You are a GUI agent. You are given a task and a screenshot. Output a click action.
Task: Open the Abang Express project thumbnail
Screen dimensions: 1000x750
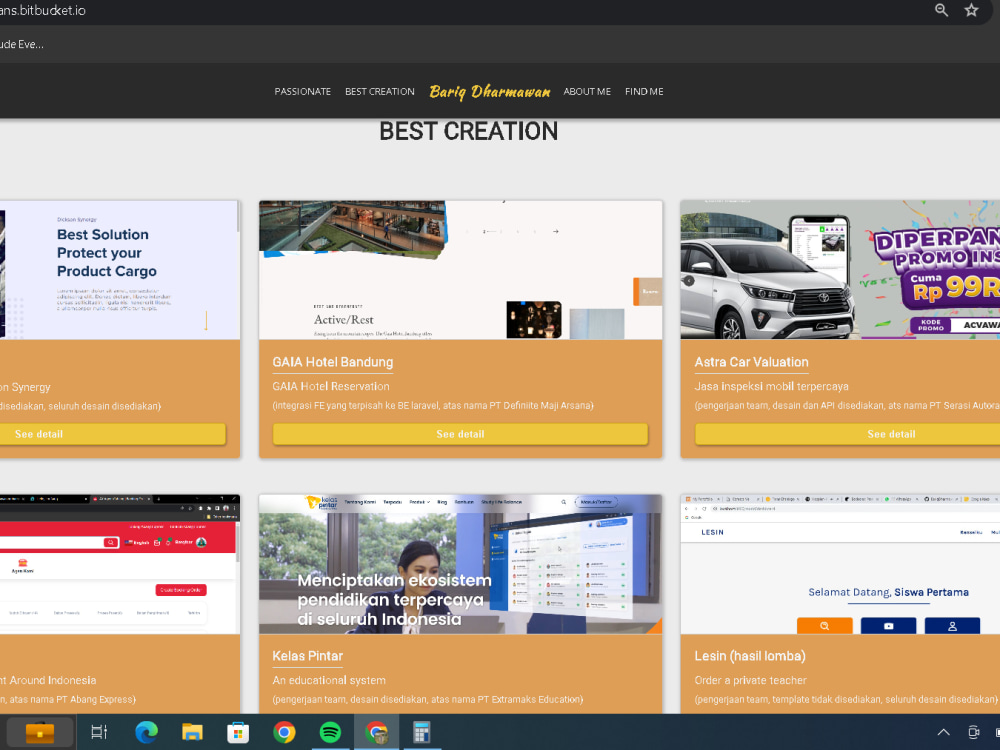(120, 564)
